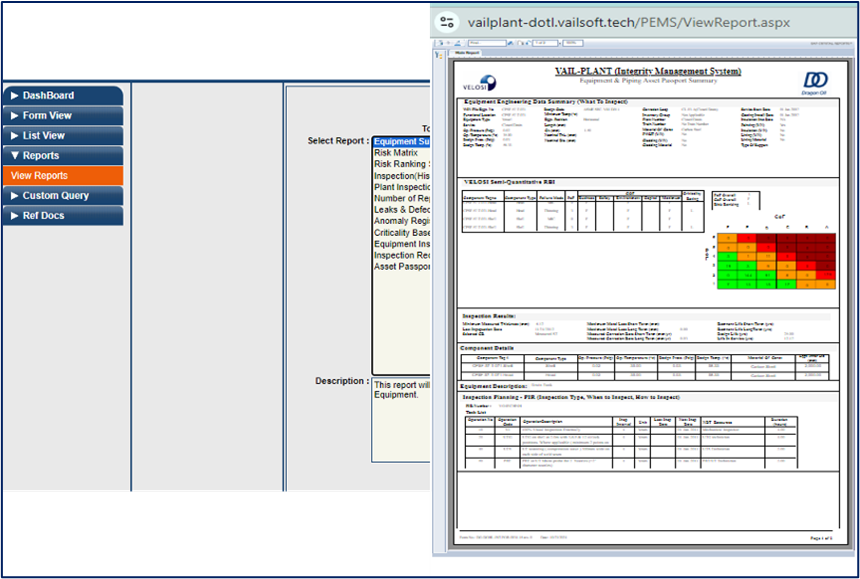Image resolution: width=860 pixels, height=579 pixels.
Task: Select the Inspection Rec… report entry
Action: [x=402, y=255]
